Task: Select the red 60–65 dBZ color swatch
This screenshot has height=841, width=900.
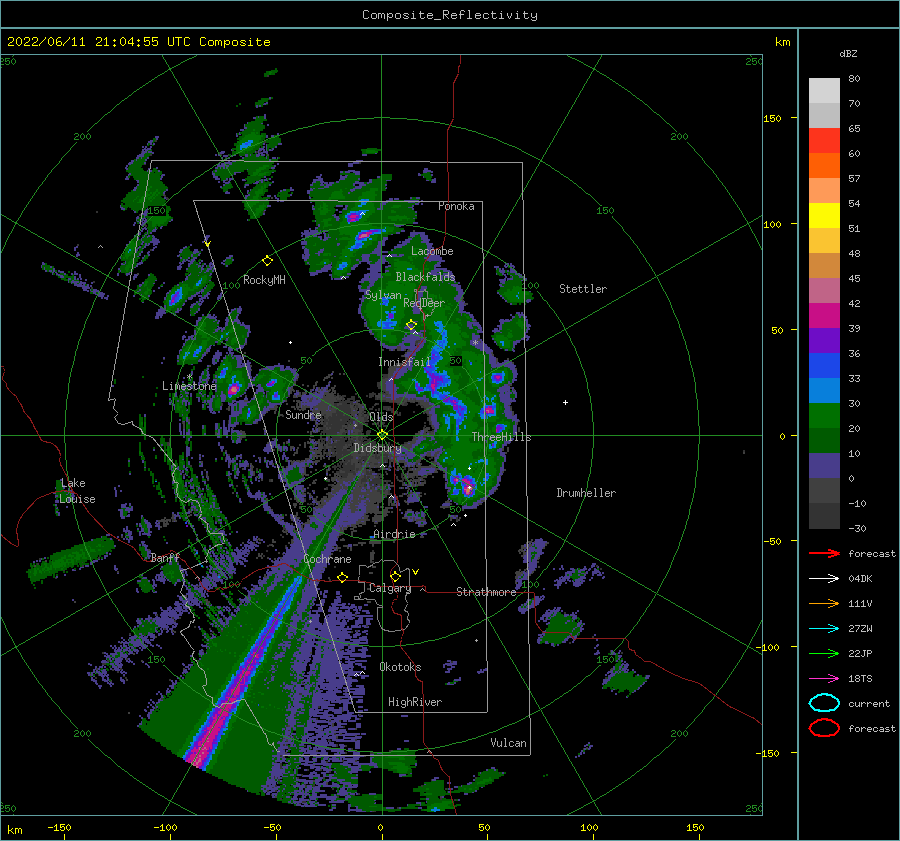Action: click(x=824, y=140)
